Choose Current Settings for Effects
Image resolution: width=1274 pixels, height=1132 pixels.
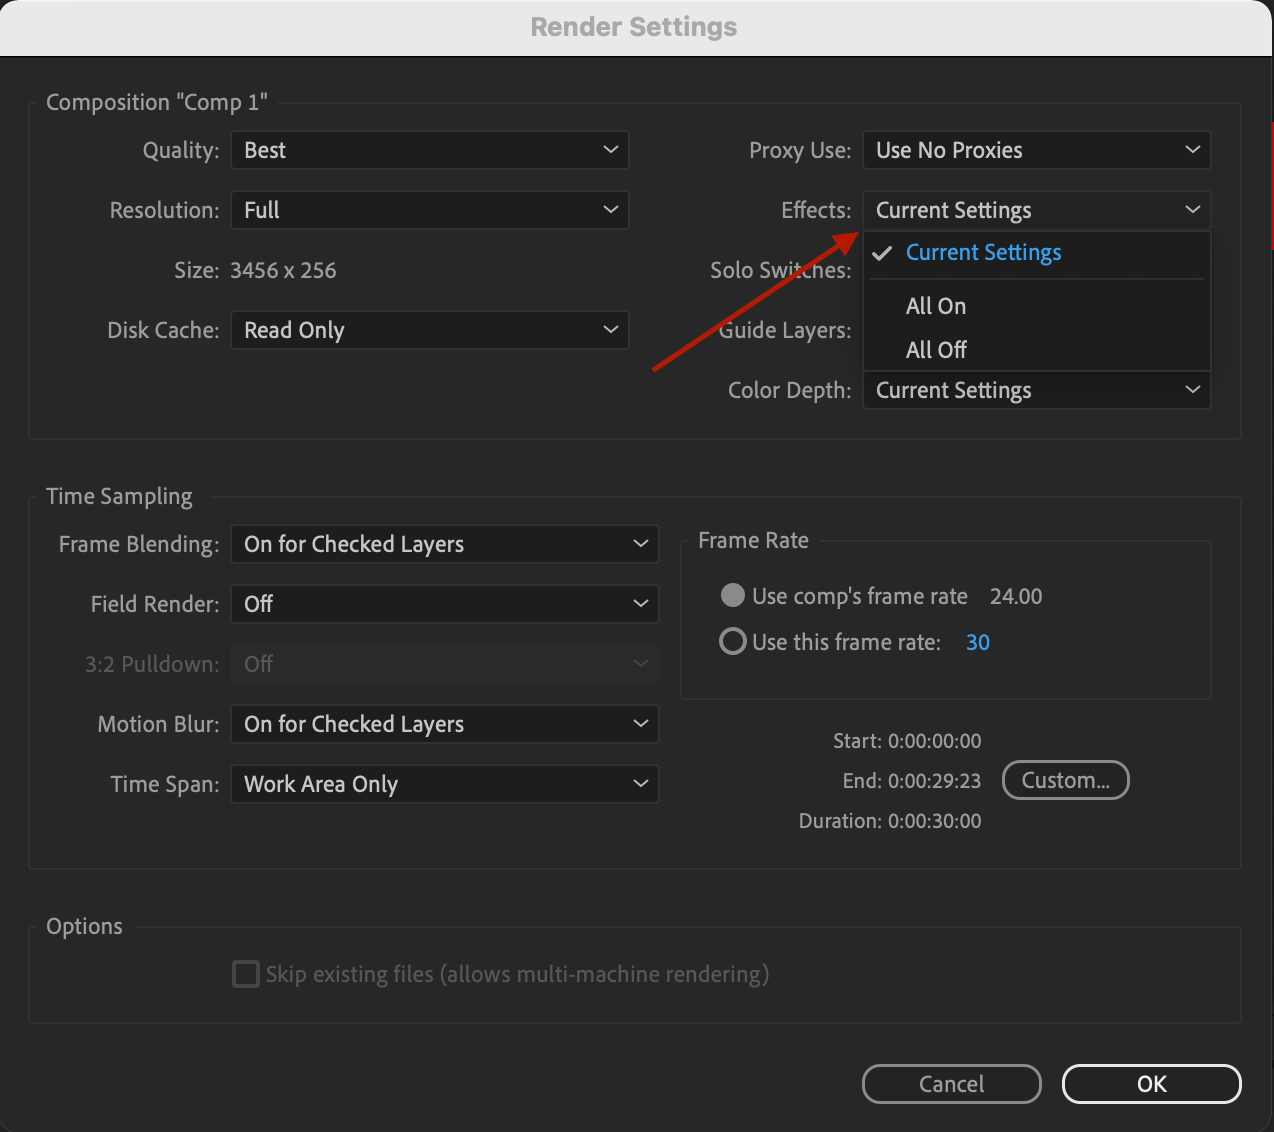coord(983,253)
